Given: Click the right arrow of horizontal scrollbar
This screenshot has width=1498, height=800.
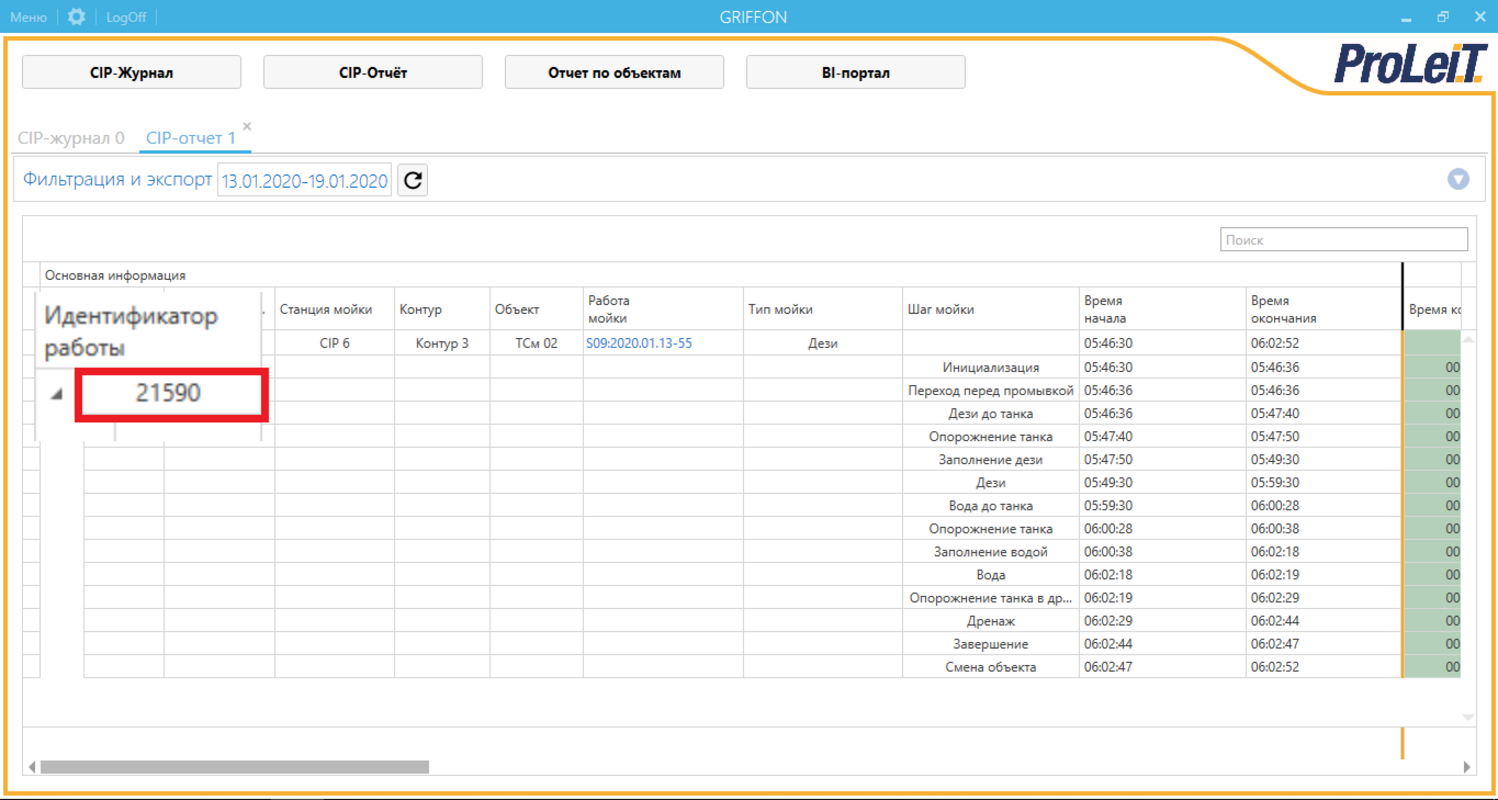Looking at the screenshot, I should (1467, 767).
